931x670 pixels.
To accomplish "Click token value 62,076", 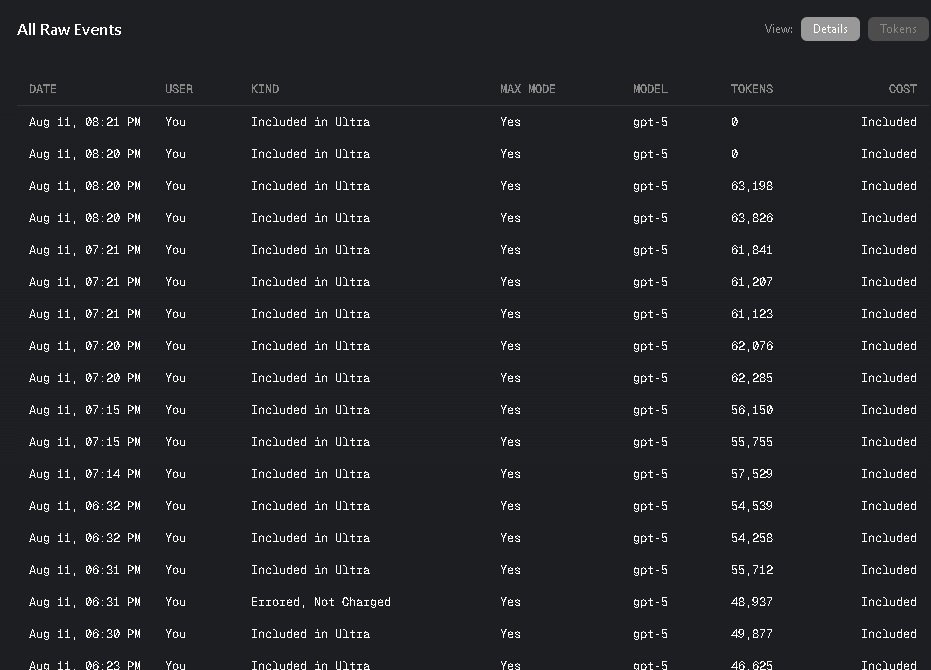I will click(x=752, y=346).
